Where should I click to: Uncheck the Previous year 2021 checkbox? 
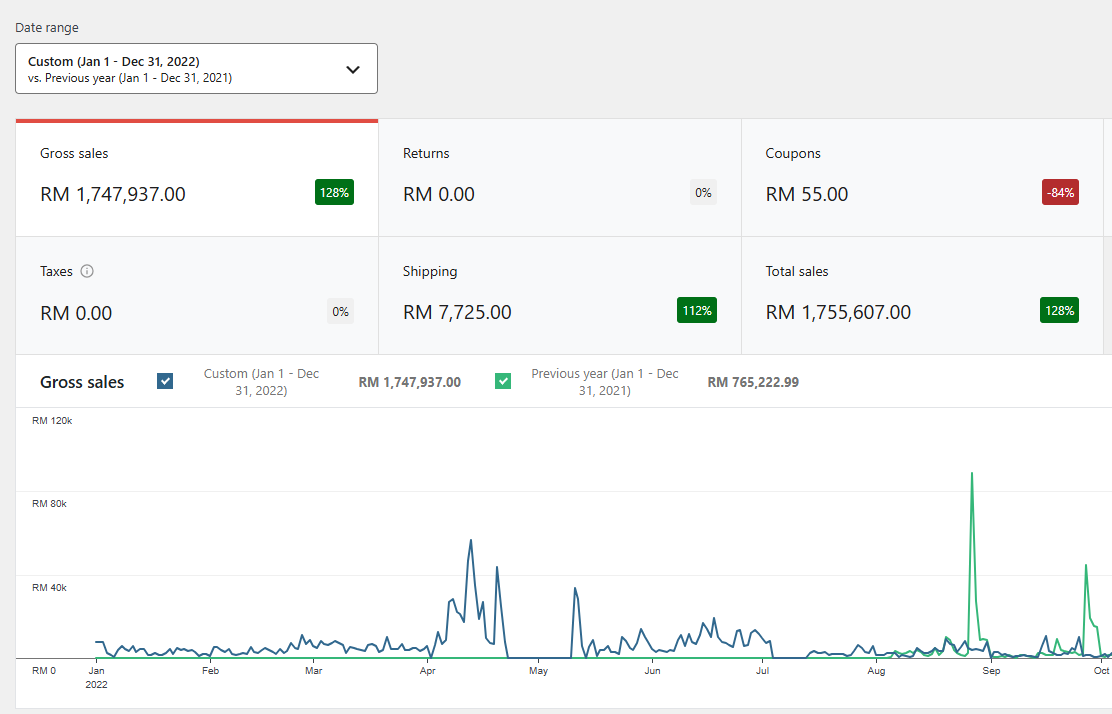click(503, 381)
